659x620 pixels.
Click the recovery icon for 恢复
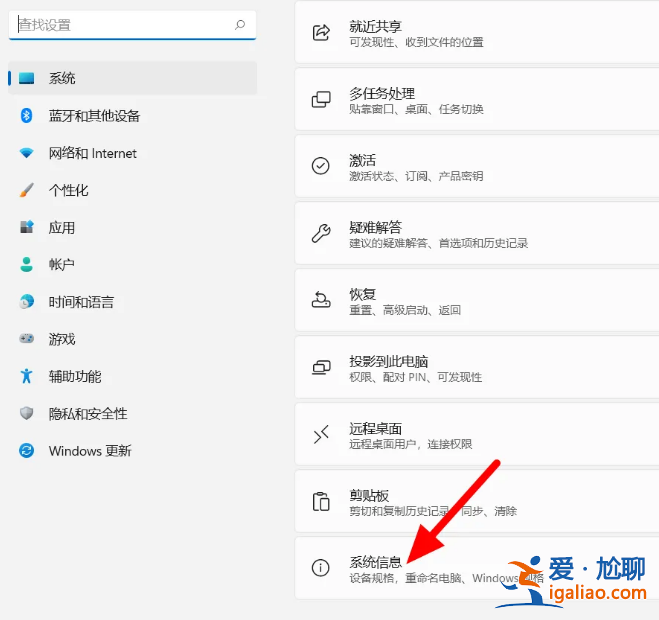point(321,300)
